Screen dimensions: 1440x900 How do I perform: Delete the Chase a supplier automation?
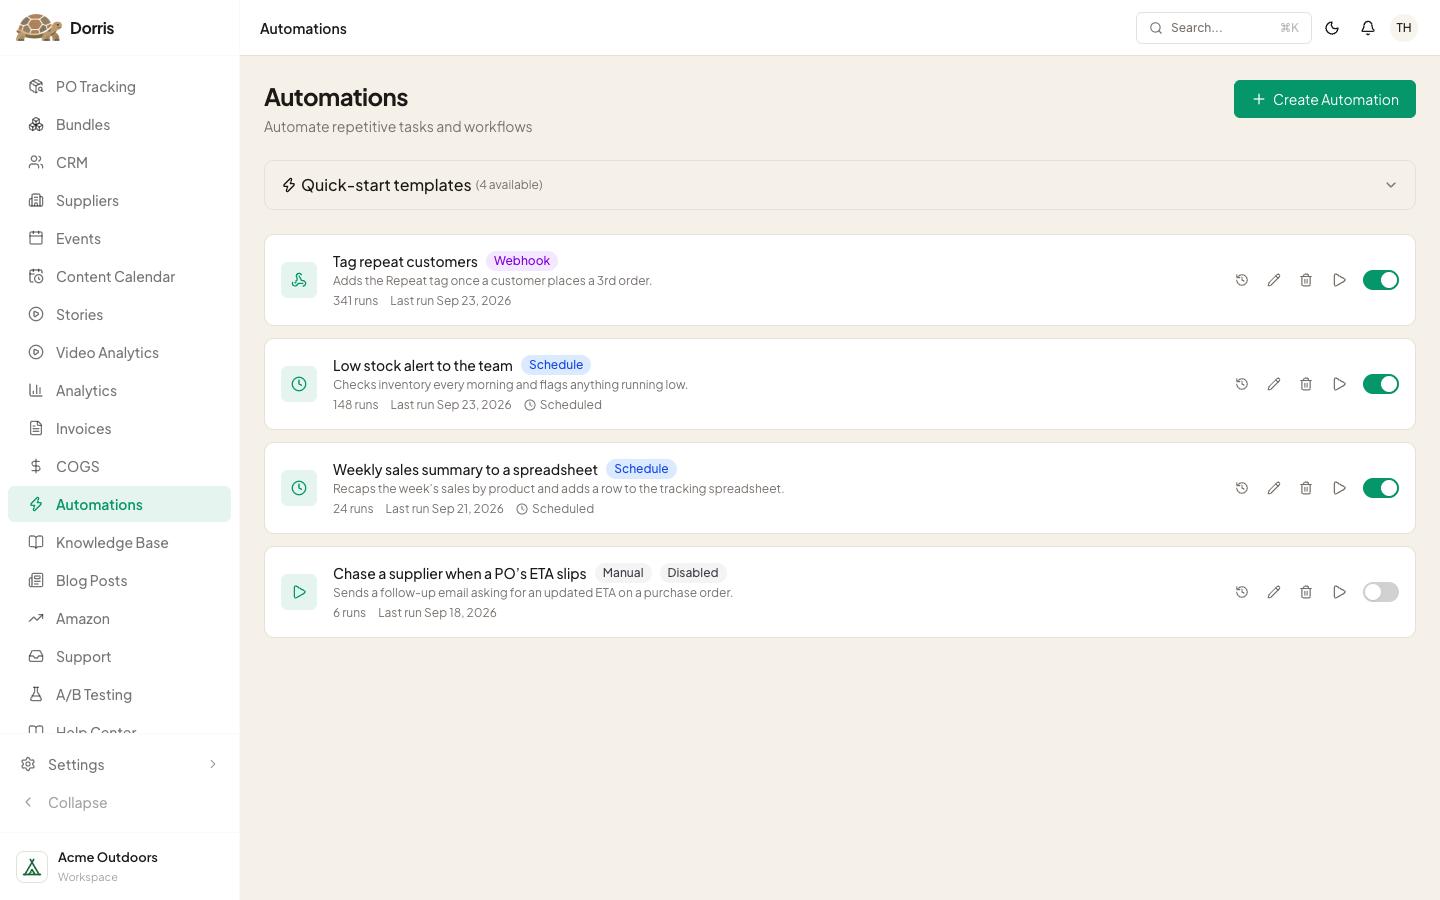(1306, 592)
